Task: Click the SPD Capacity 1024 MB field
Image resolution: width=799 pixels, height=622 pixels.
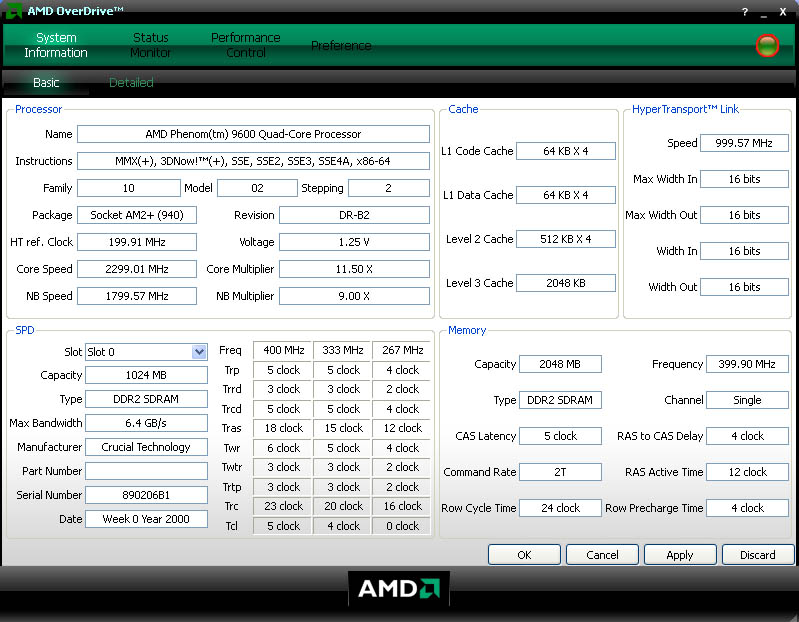Action: tap(146, 375)
